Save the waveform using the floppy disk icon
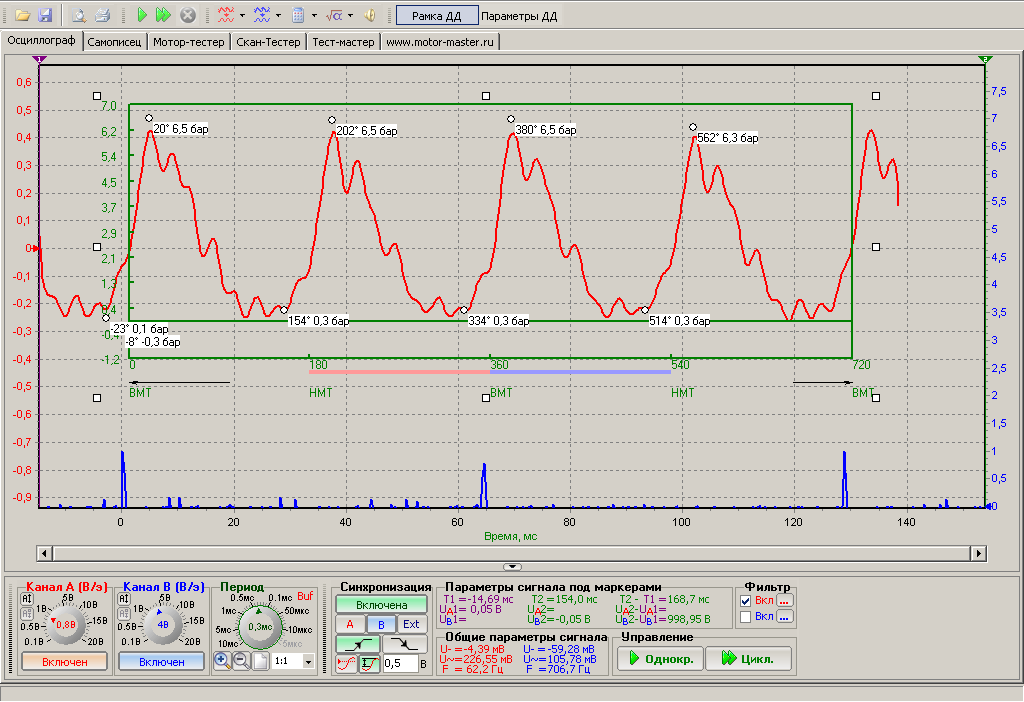Image resolution: width=1024 pixels, height=702 pixels. coord(44,15)
